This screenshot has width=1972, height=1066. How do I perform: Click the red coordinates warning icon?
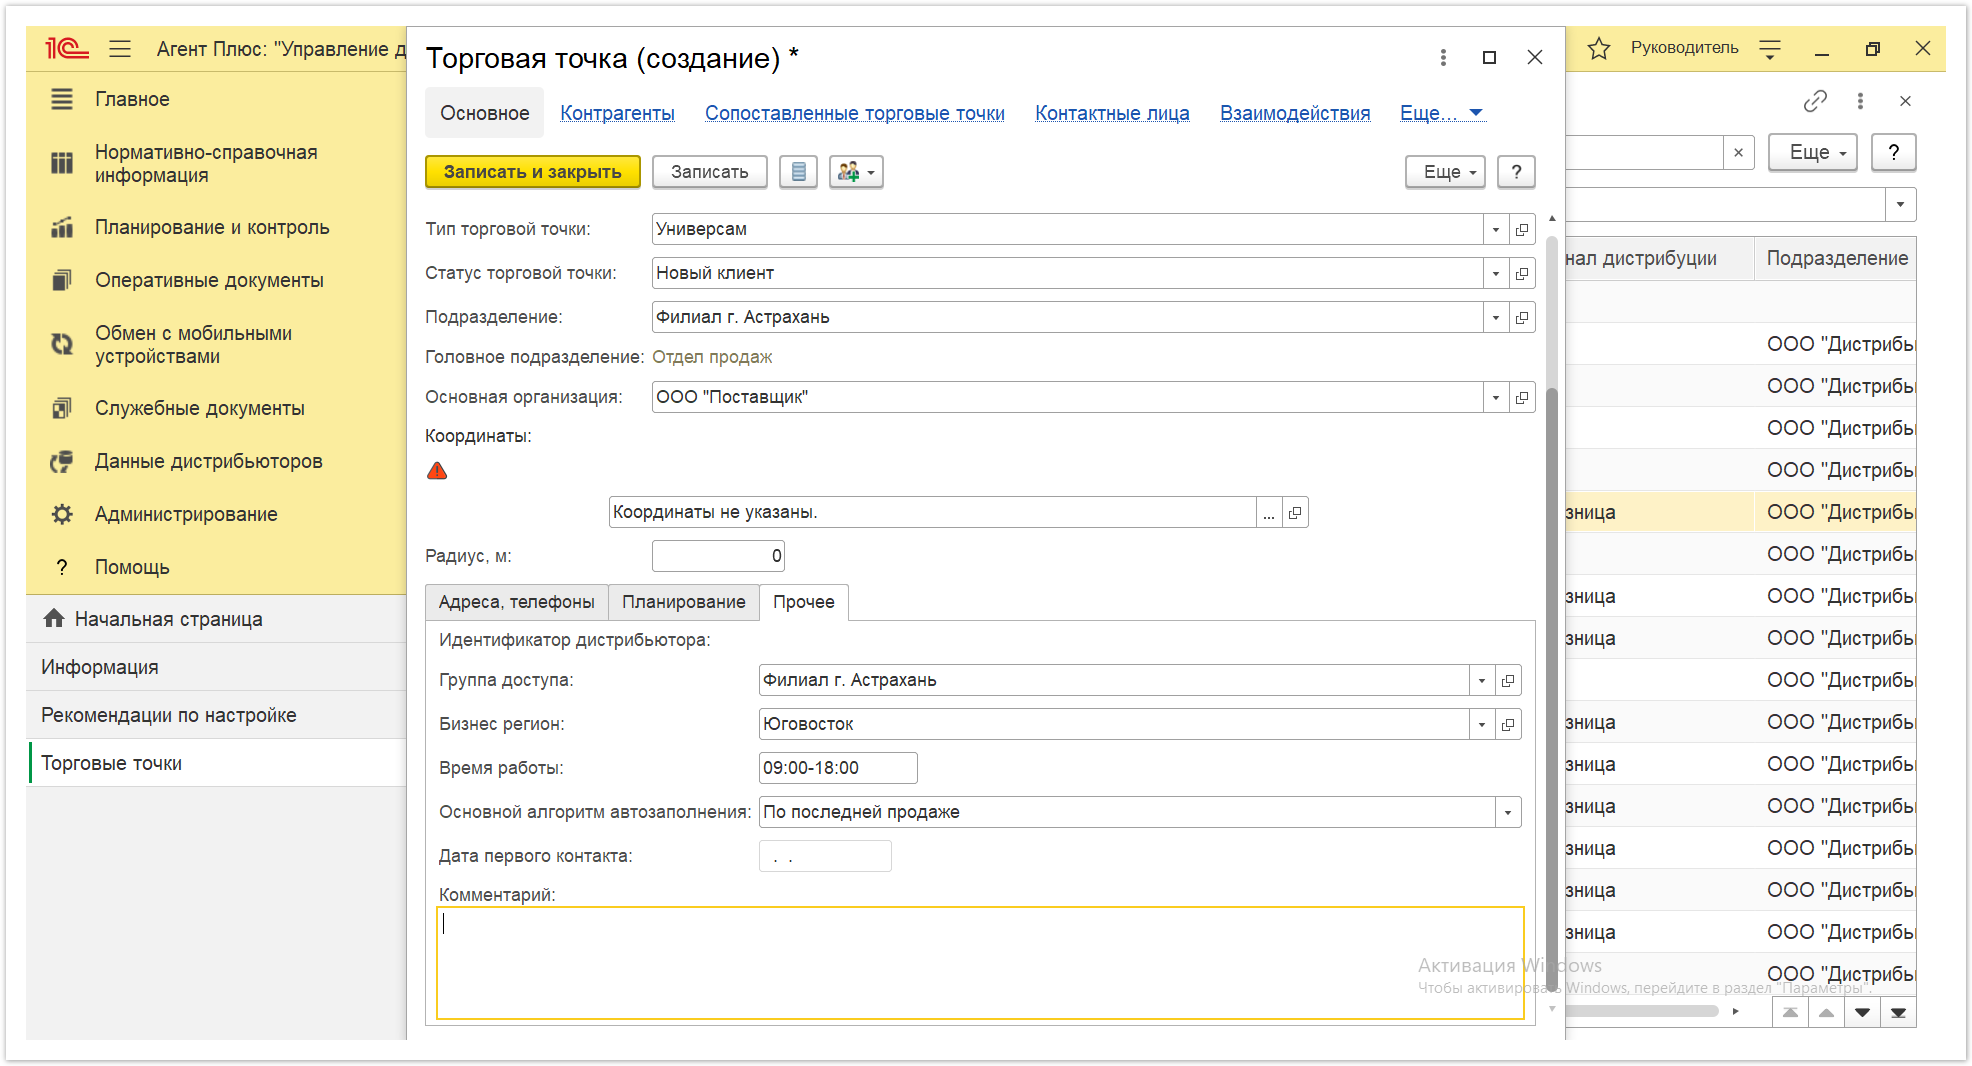coord(437,471)
